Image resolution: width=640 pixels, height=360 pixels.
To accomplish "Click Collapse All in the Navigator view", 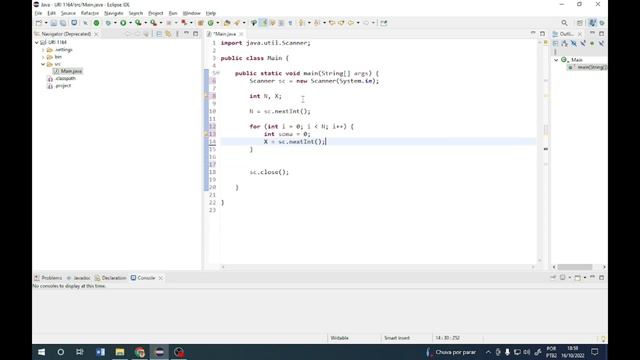I will coord(159,34).
